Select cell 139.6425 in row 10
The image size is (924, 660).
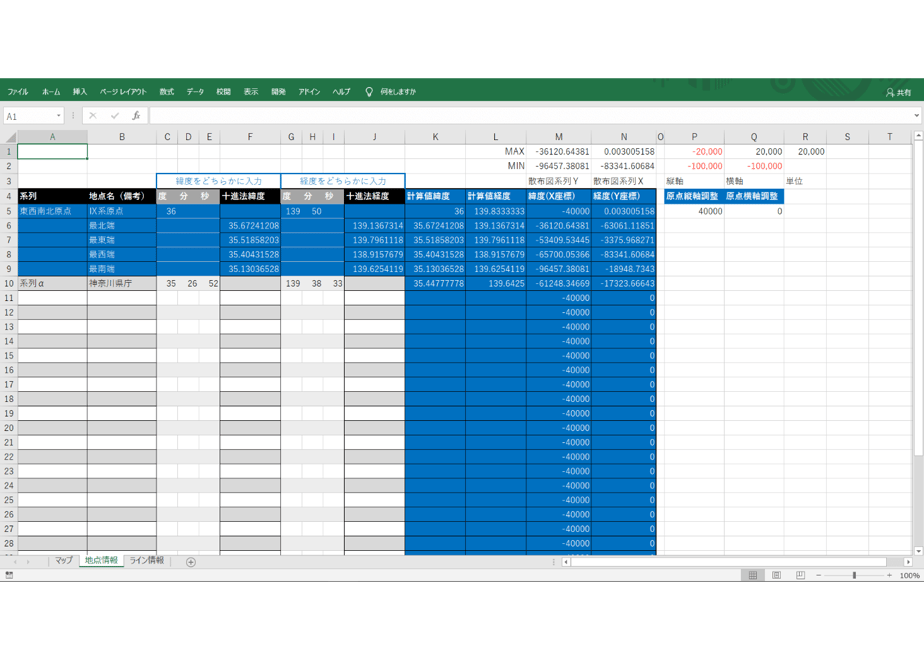[x=496, y=283]
